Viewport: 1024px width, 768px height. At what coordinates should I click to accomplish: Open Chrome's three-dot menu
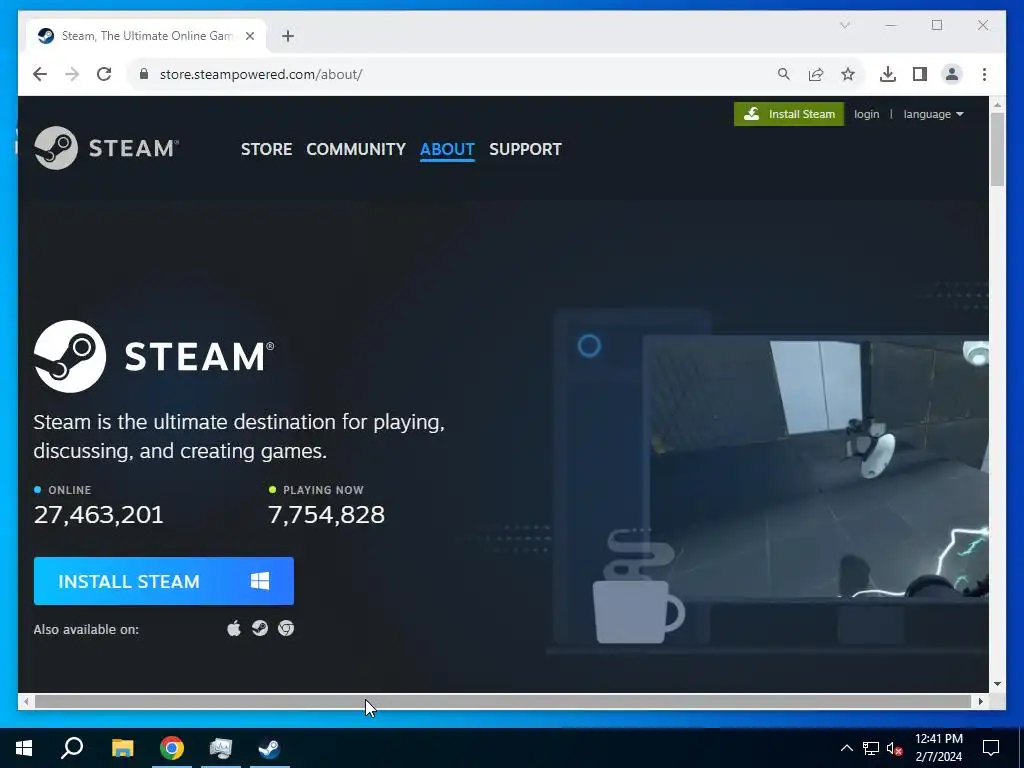click(984, 74)
